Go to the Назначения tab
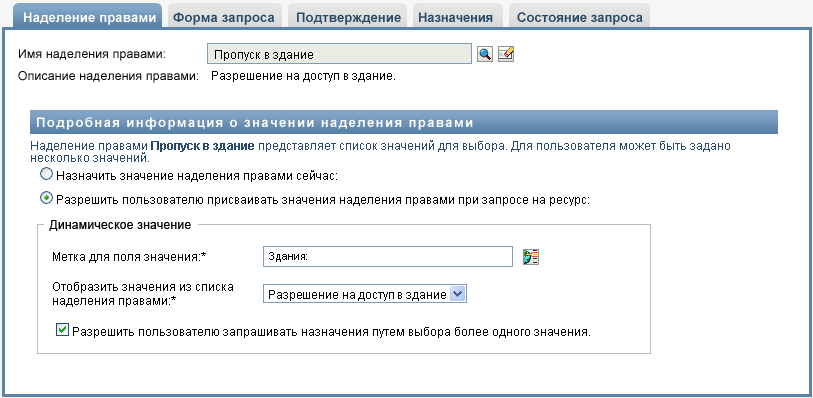Viewport: 813px width, 398px height. pos(455,18)
